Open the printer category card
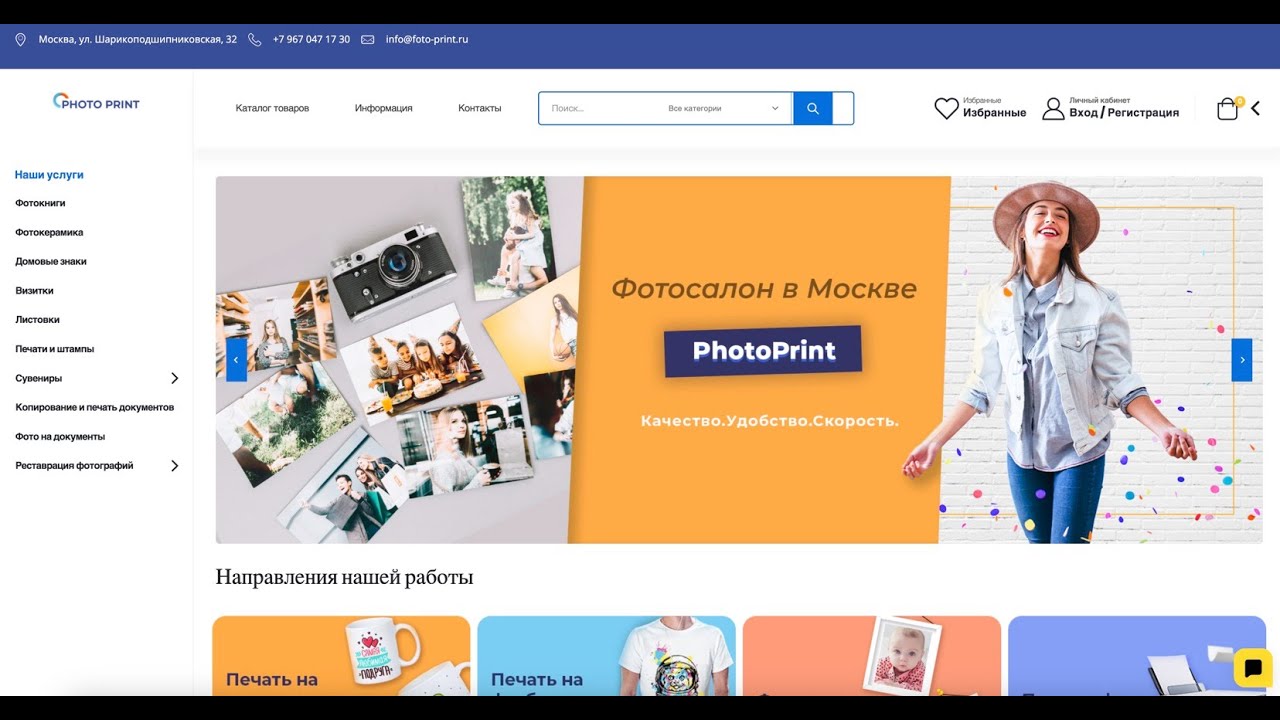This screenshot has height=720, width=1280. click(1137, 656)
